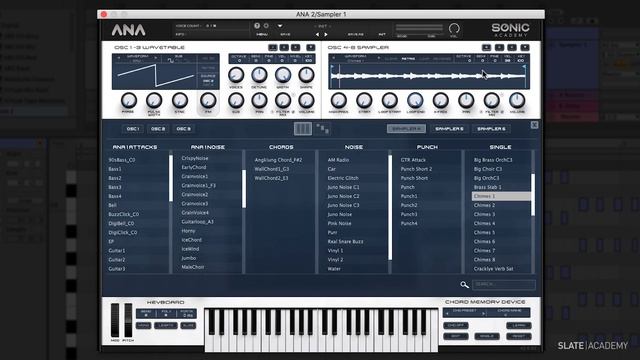Switch browser to SAMPLER 5 tab
Viewport: 640px width, 360px height.
coord(449,129)
